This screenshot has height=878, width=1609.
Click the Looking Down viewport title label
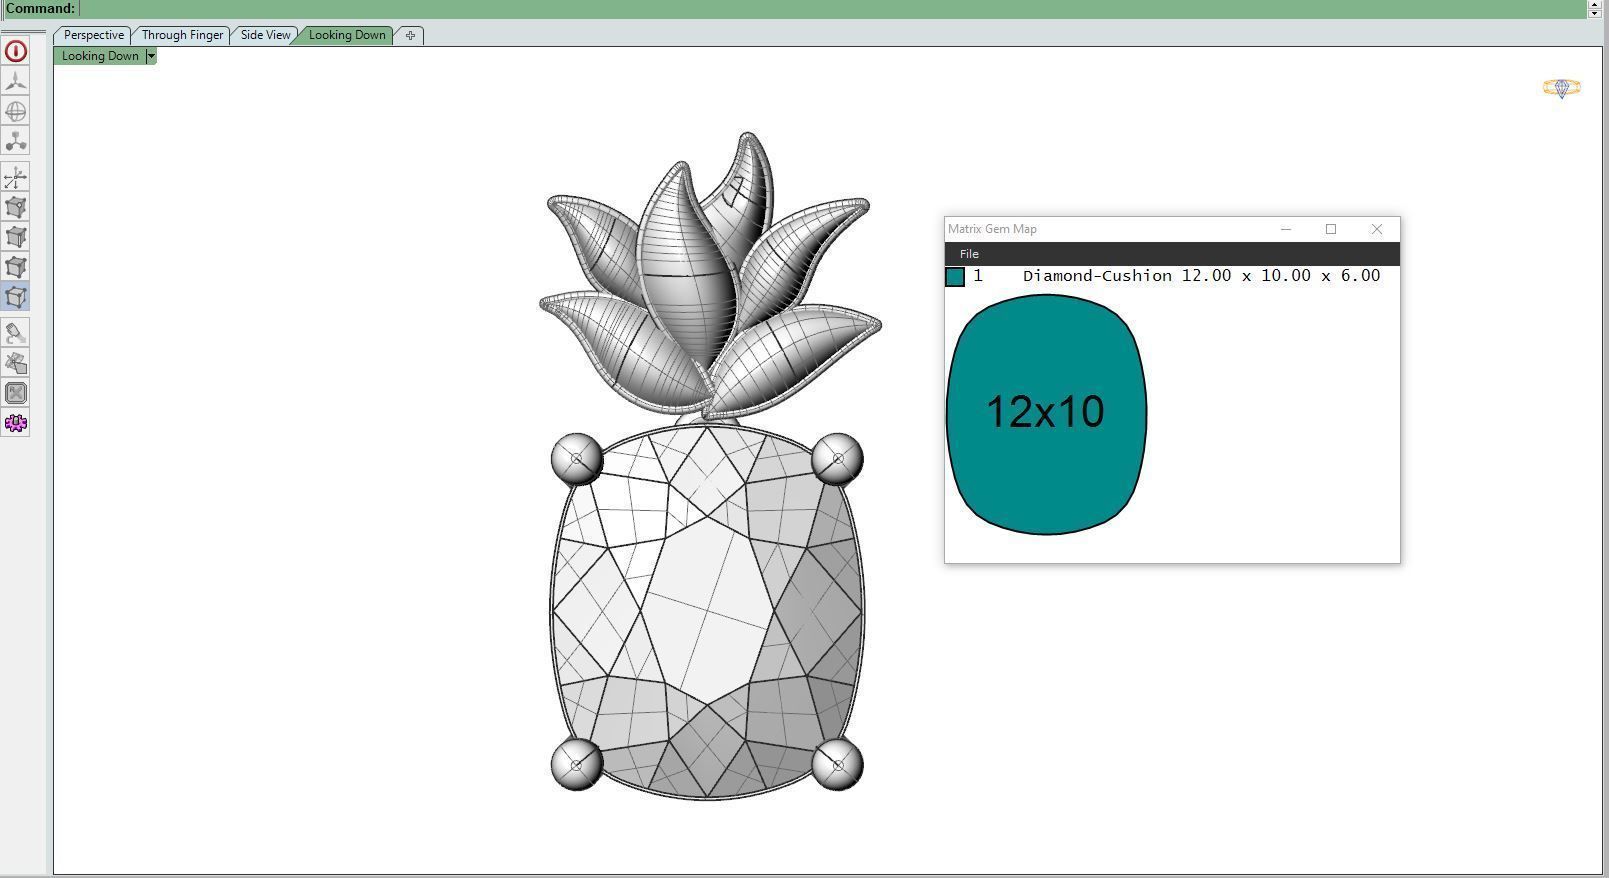point(100,56)
